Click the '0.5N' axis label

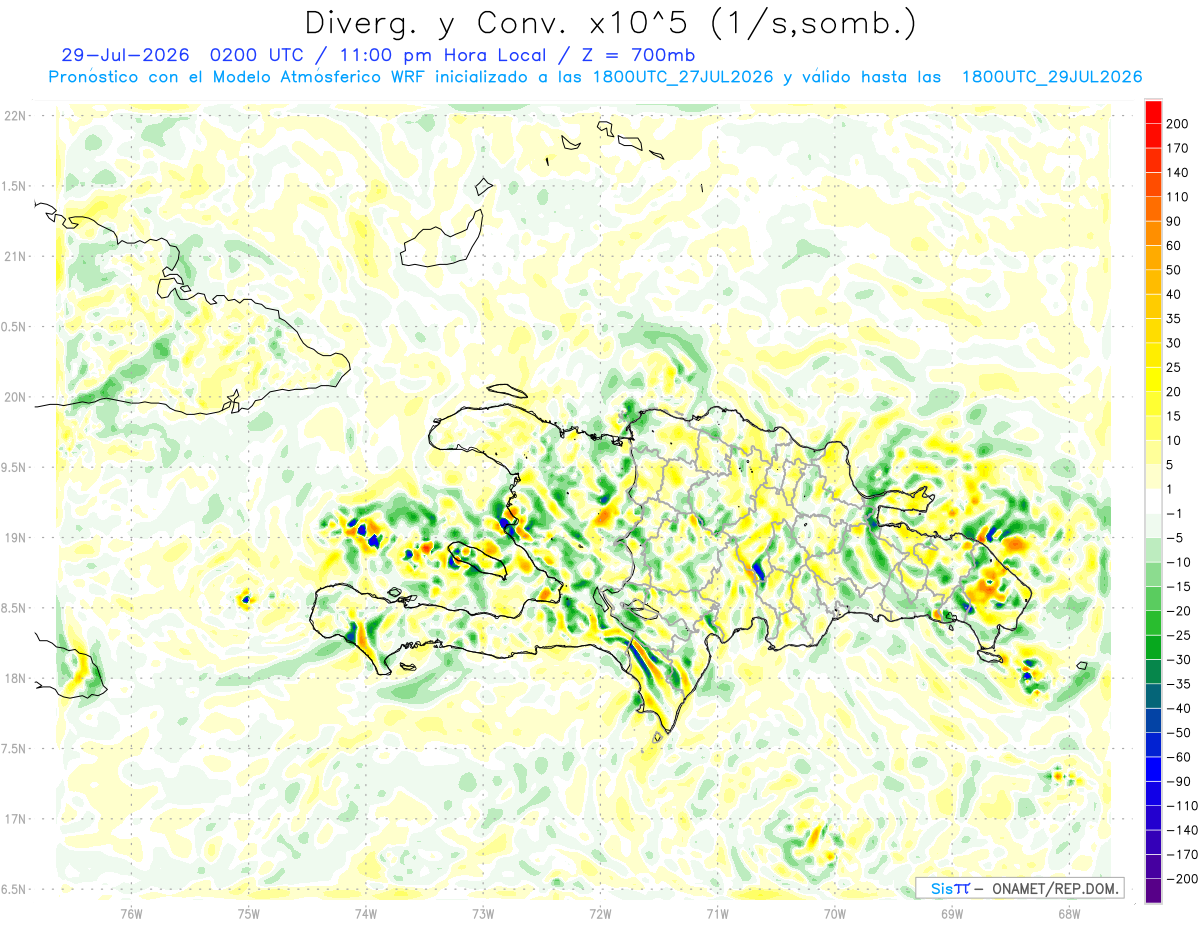click(x=14, y=327)
